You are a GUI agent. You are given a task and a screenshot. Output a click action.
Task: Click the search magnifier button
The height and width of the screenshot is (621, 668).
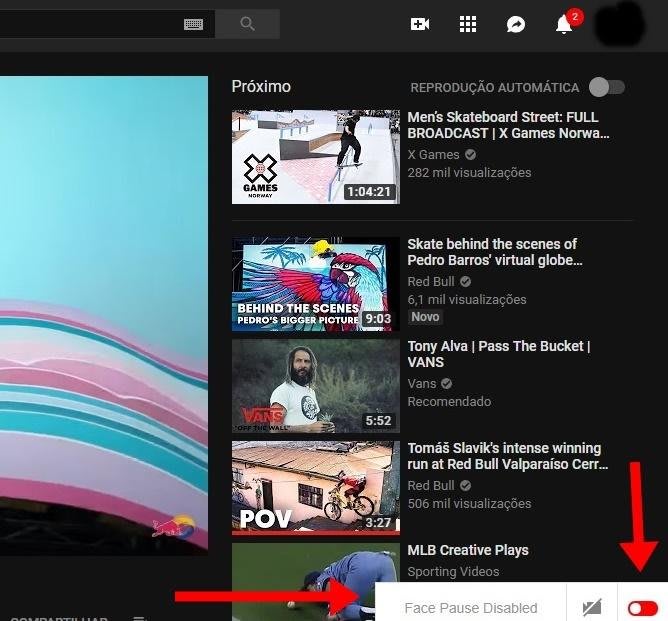pos(248,24)
